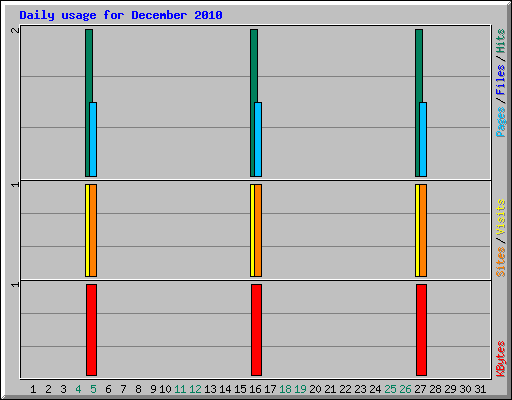
Task: Click the cyan Pages bar for day 16
Action: (x=258, y=139)
